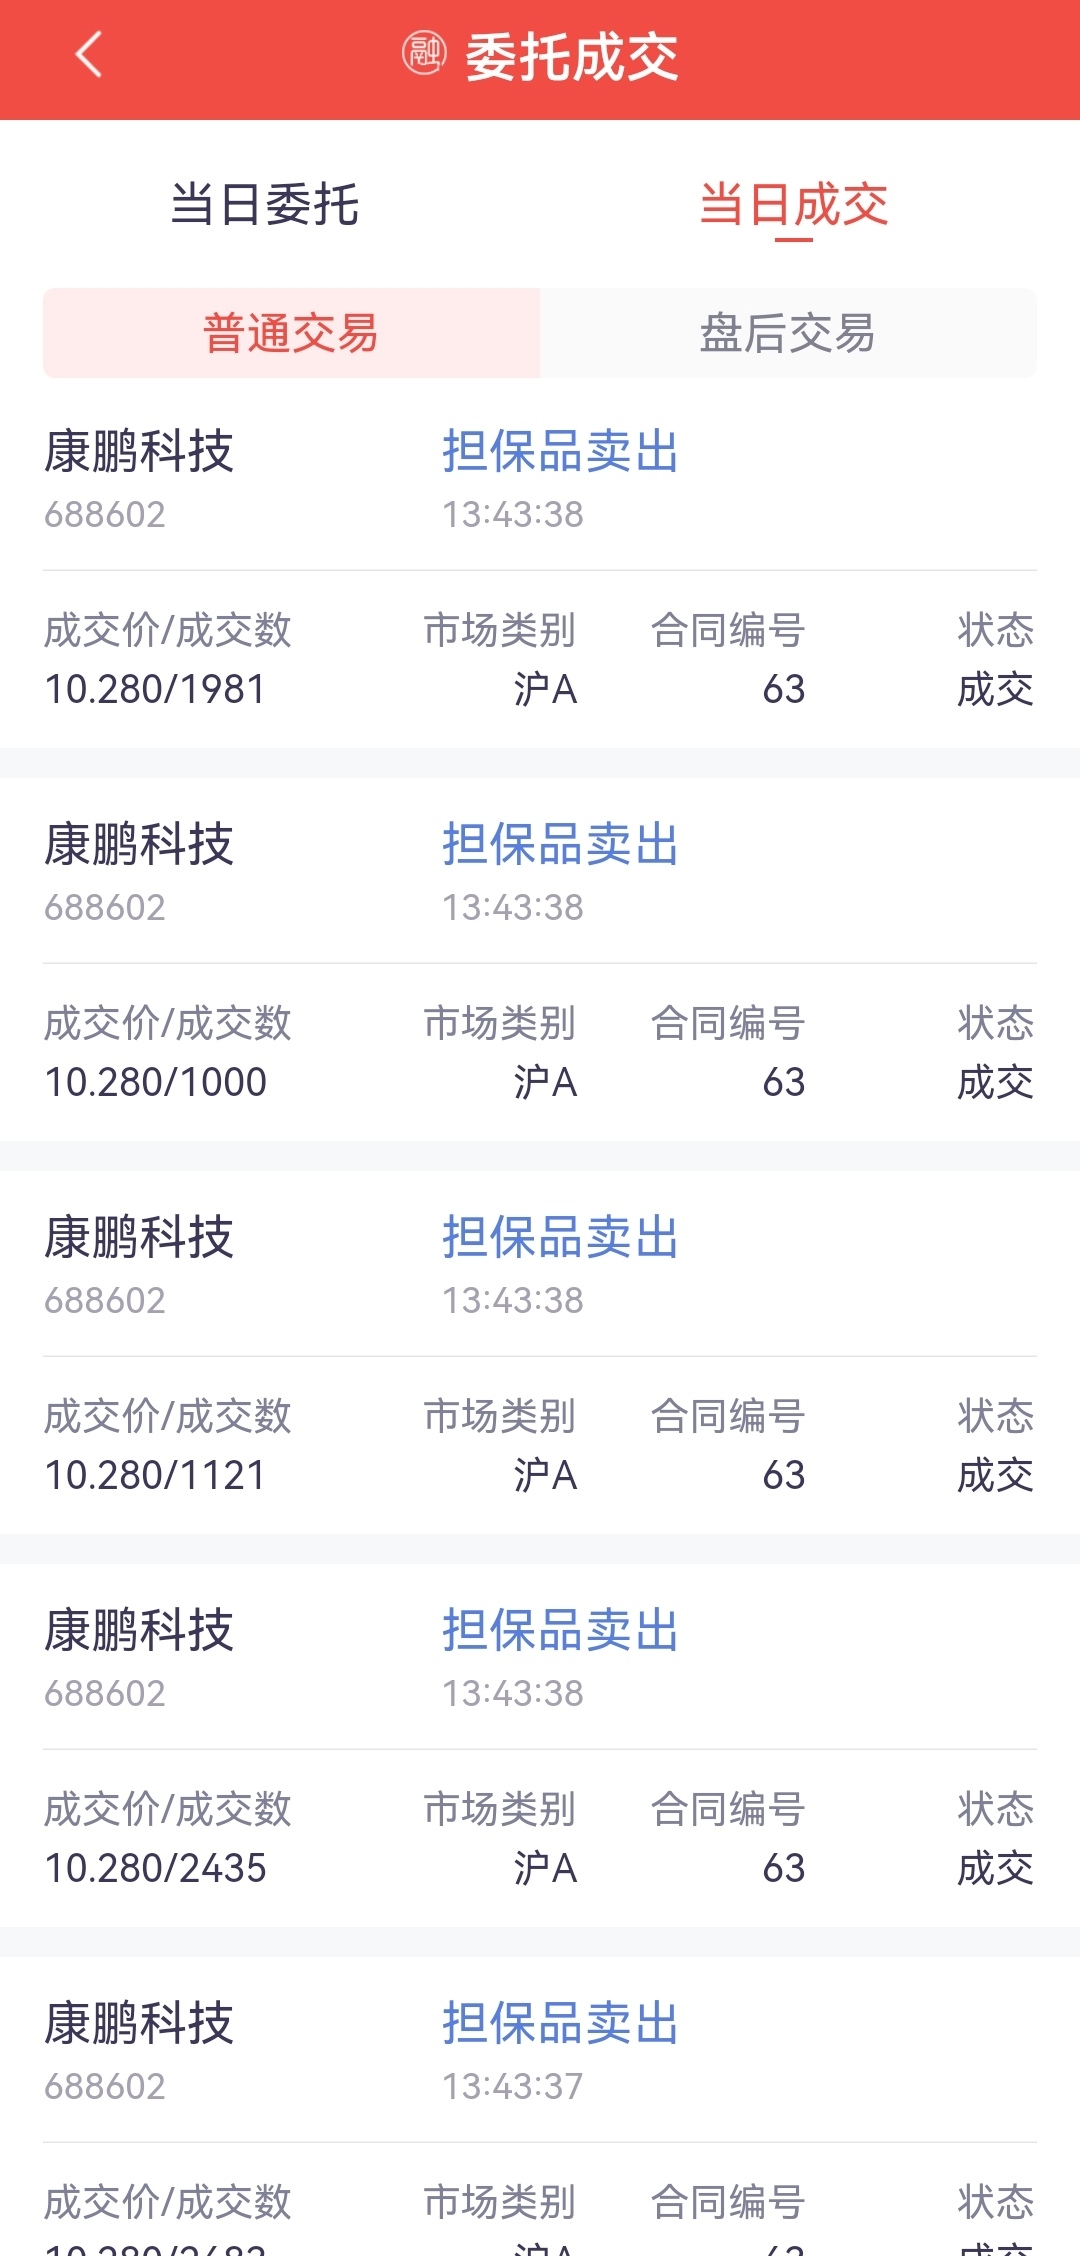
Task: Open 康鹏科技 trade with 1121 shares
Action: pyautogui.click(x=540, y=1353)
